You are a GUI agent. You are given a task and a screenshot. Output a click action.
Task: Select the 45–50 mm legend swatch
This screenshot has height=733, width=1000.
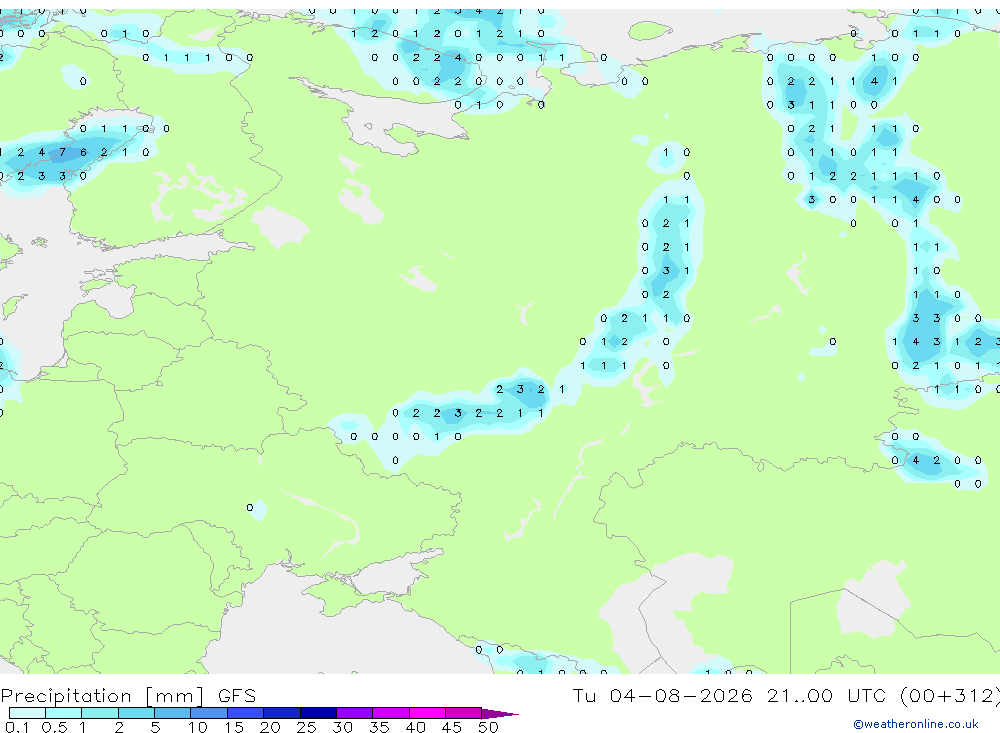[463, 713]
